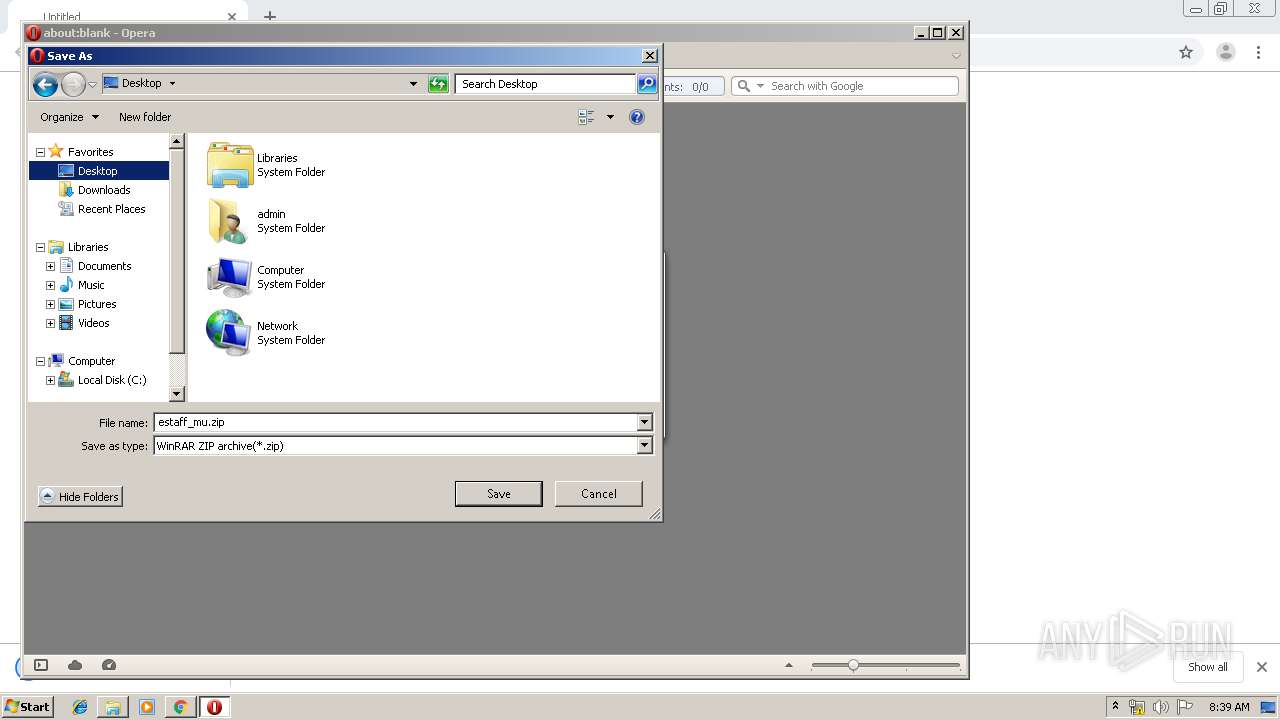
Task: Select the Computer System Folder item
Action: click(266, 277)
